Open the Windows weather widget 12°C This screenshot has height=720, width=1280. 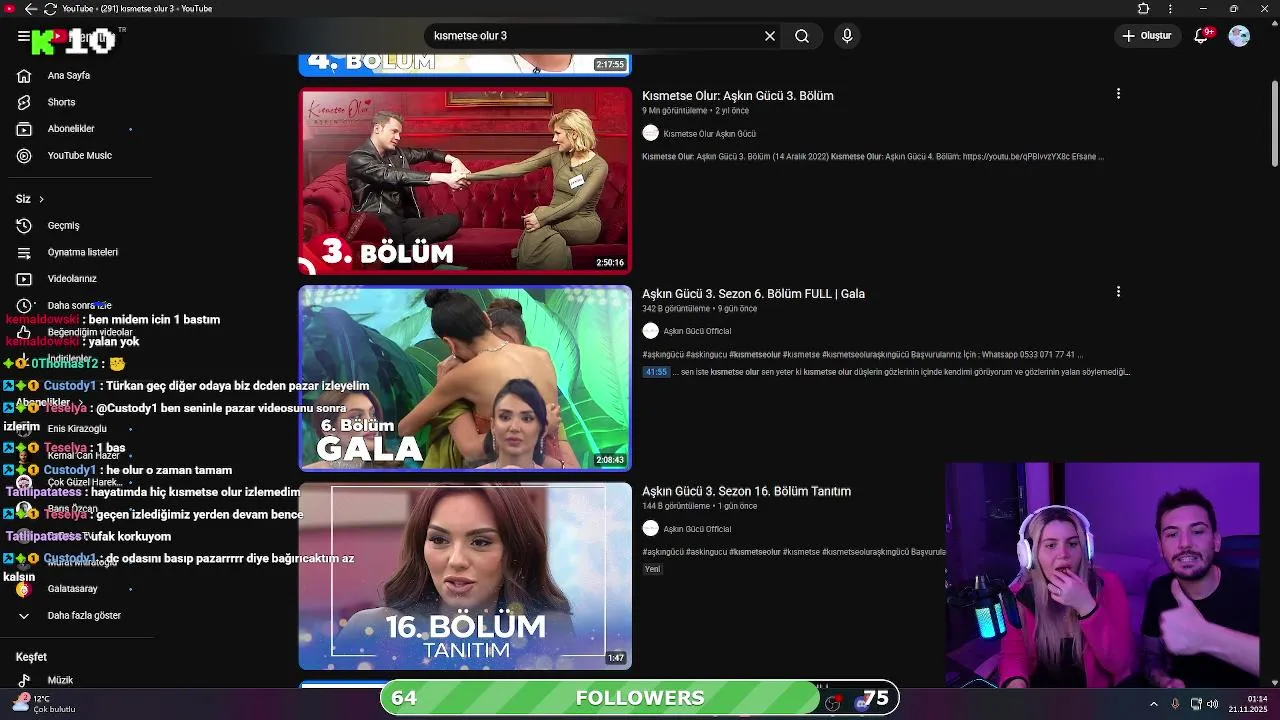[45, 704]
